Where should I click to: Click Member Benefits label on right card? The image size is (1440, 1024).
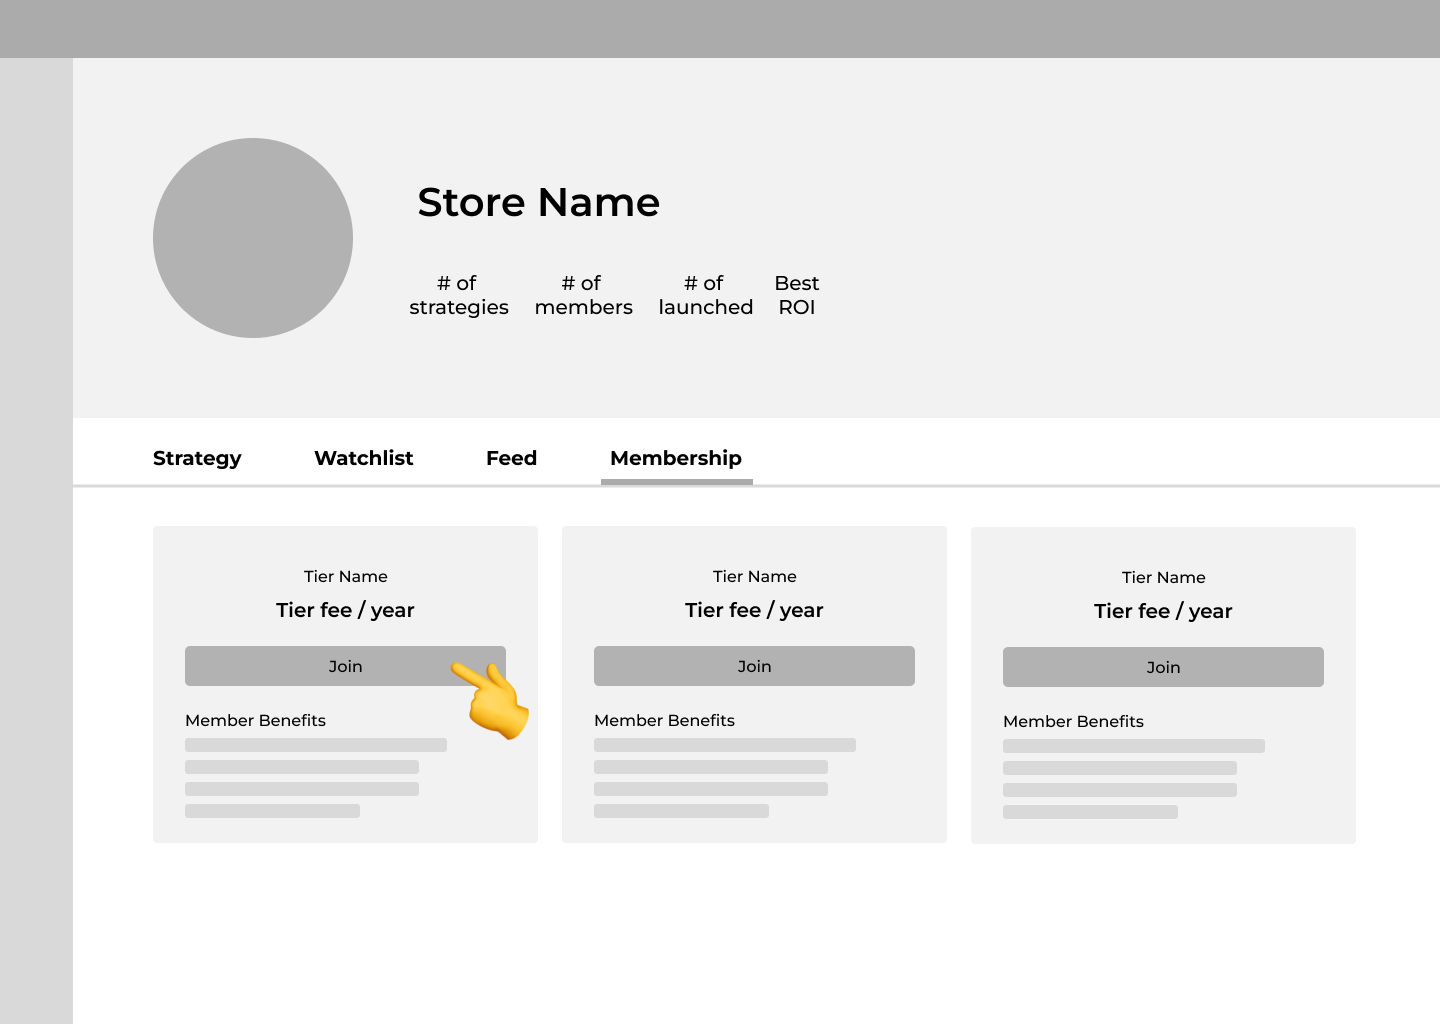(x=1073, y=722)
